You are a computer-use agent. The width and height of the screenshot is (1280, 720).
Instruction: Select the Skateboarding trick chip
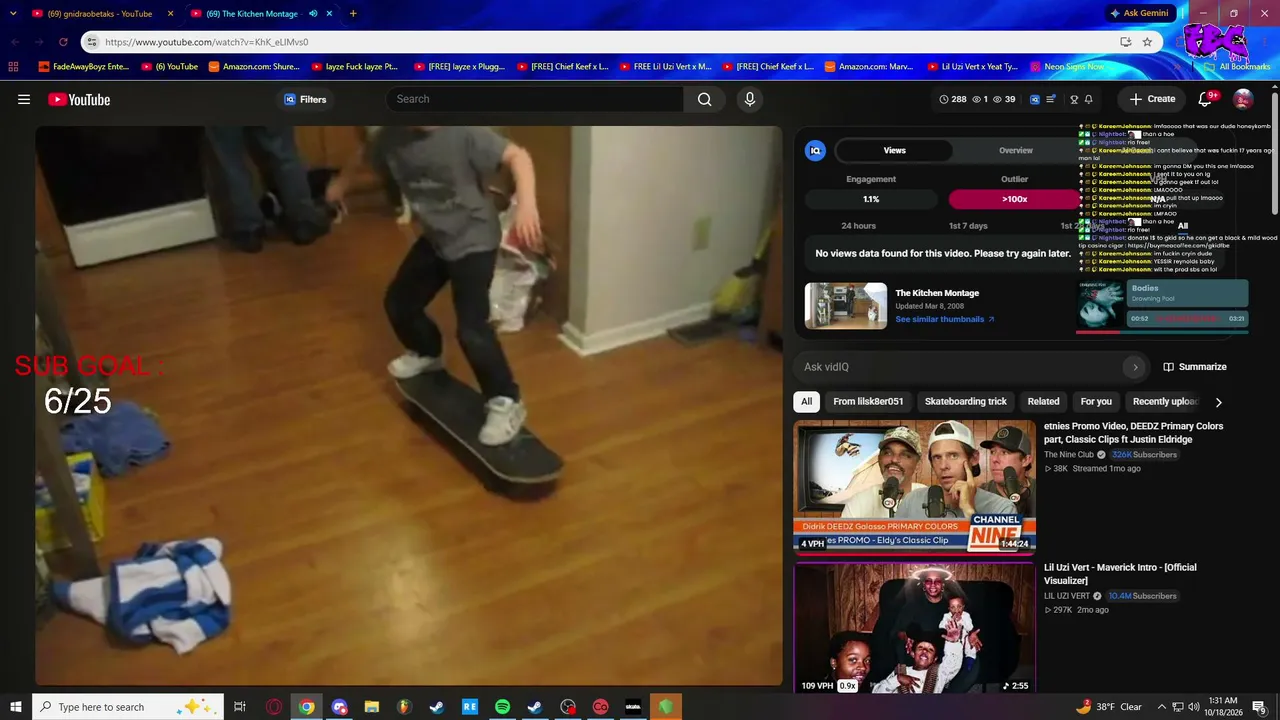point(965,401)
